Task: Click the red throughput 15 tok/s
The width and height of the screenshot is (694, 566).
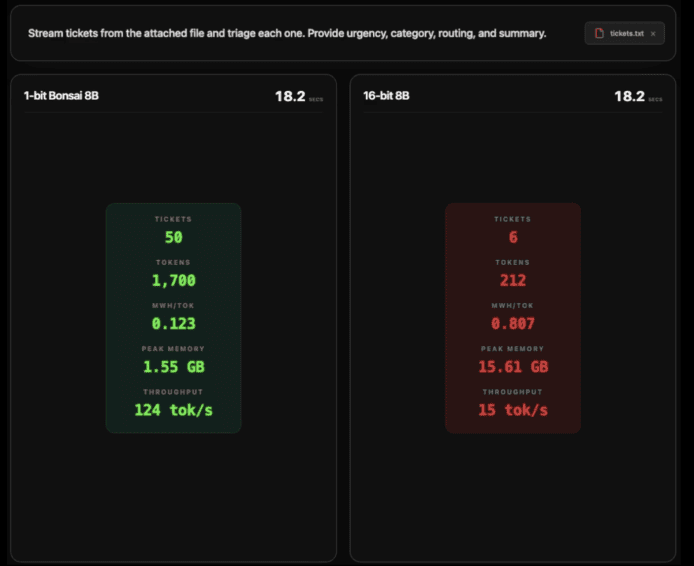Action: point(513,410)
